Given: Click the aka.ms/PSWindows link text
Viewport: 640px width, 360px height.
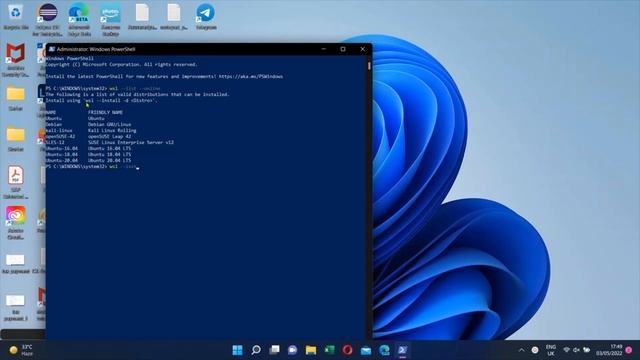Looking at the screenshot, I should pyautogui.click(x=251, y=76).
